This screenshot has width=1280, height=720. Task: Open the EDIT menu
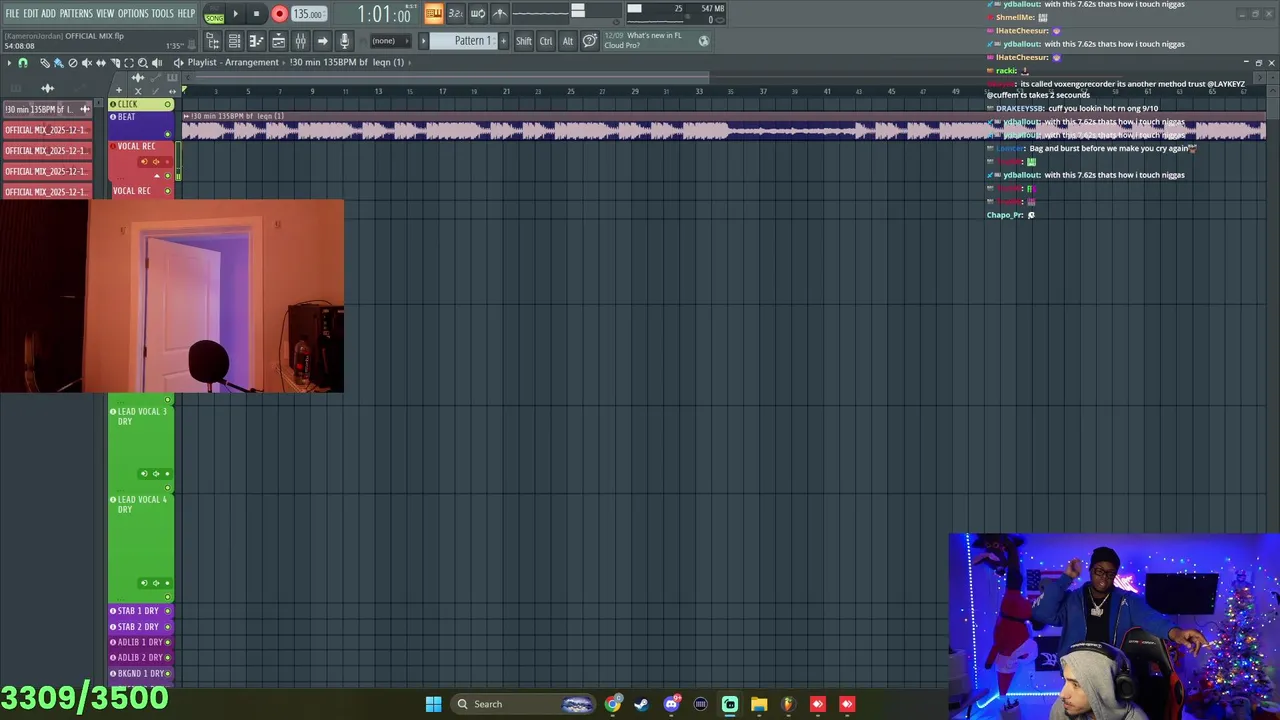[30, 14]
